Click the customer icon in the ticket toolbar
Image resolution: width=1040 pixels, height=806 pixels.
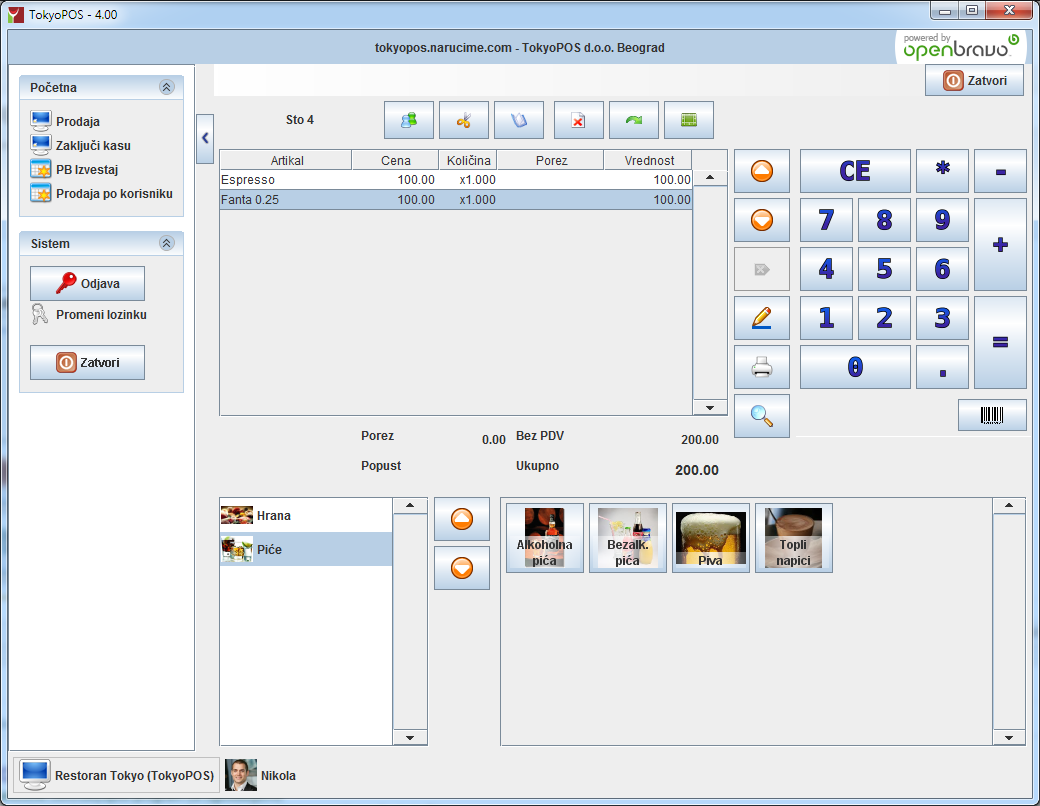409,120
